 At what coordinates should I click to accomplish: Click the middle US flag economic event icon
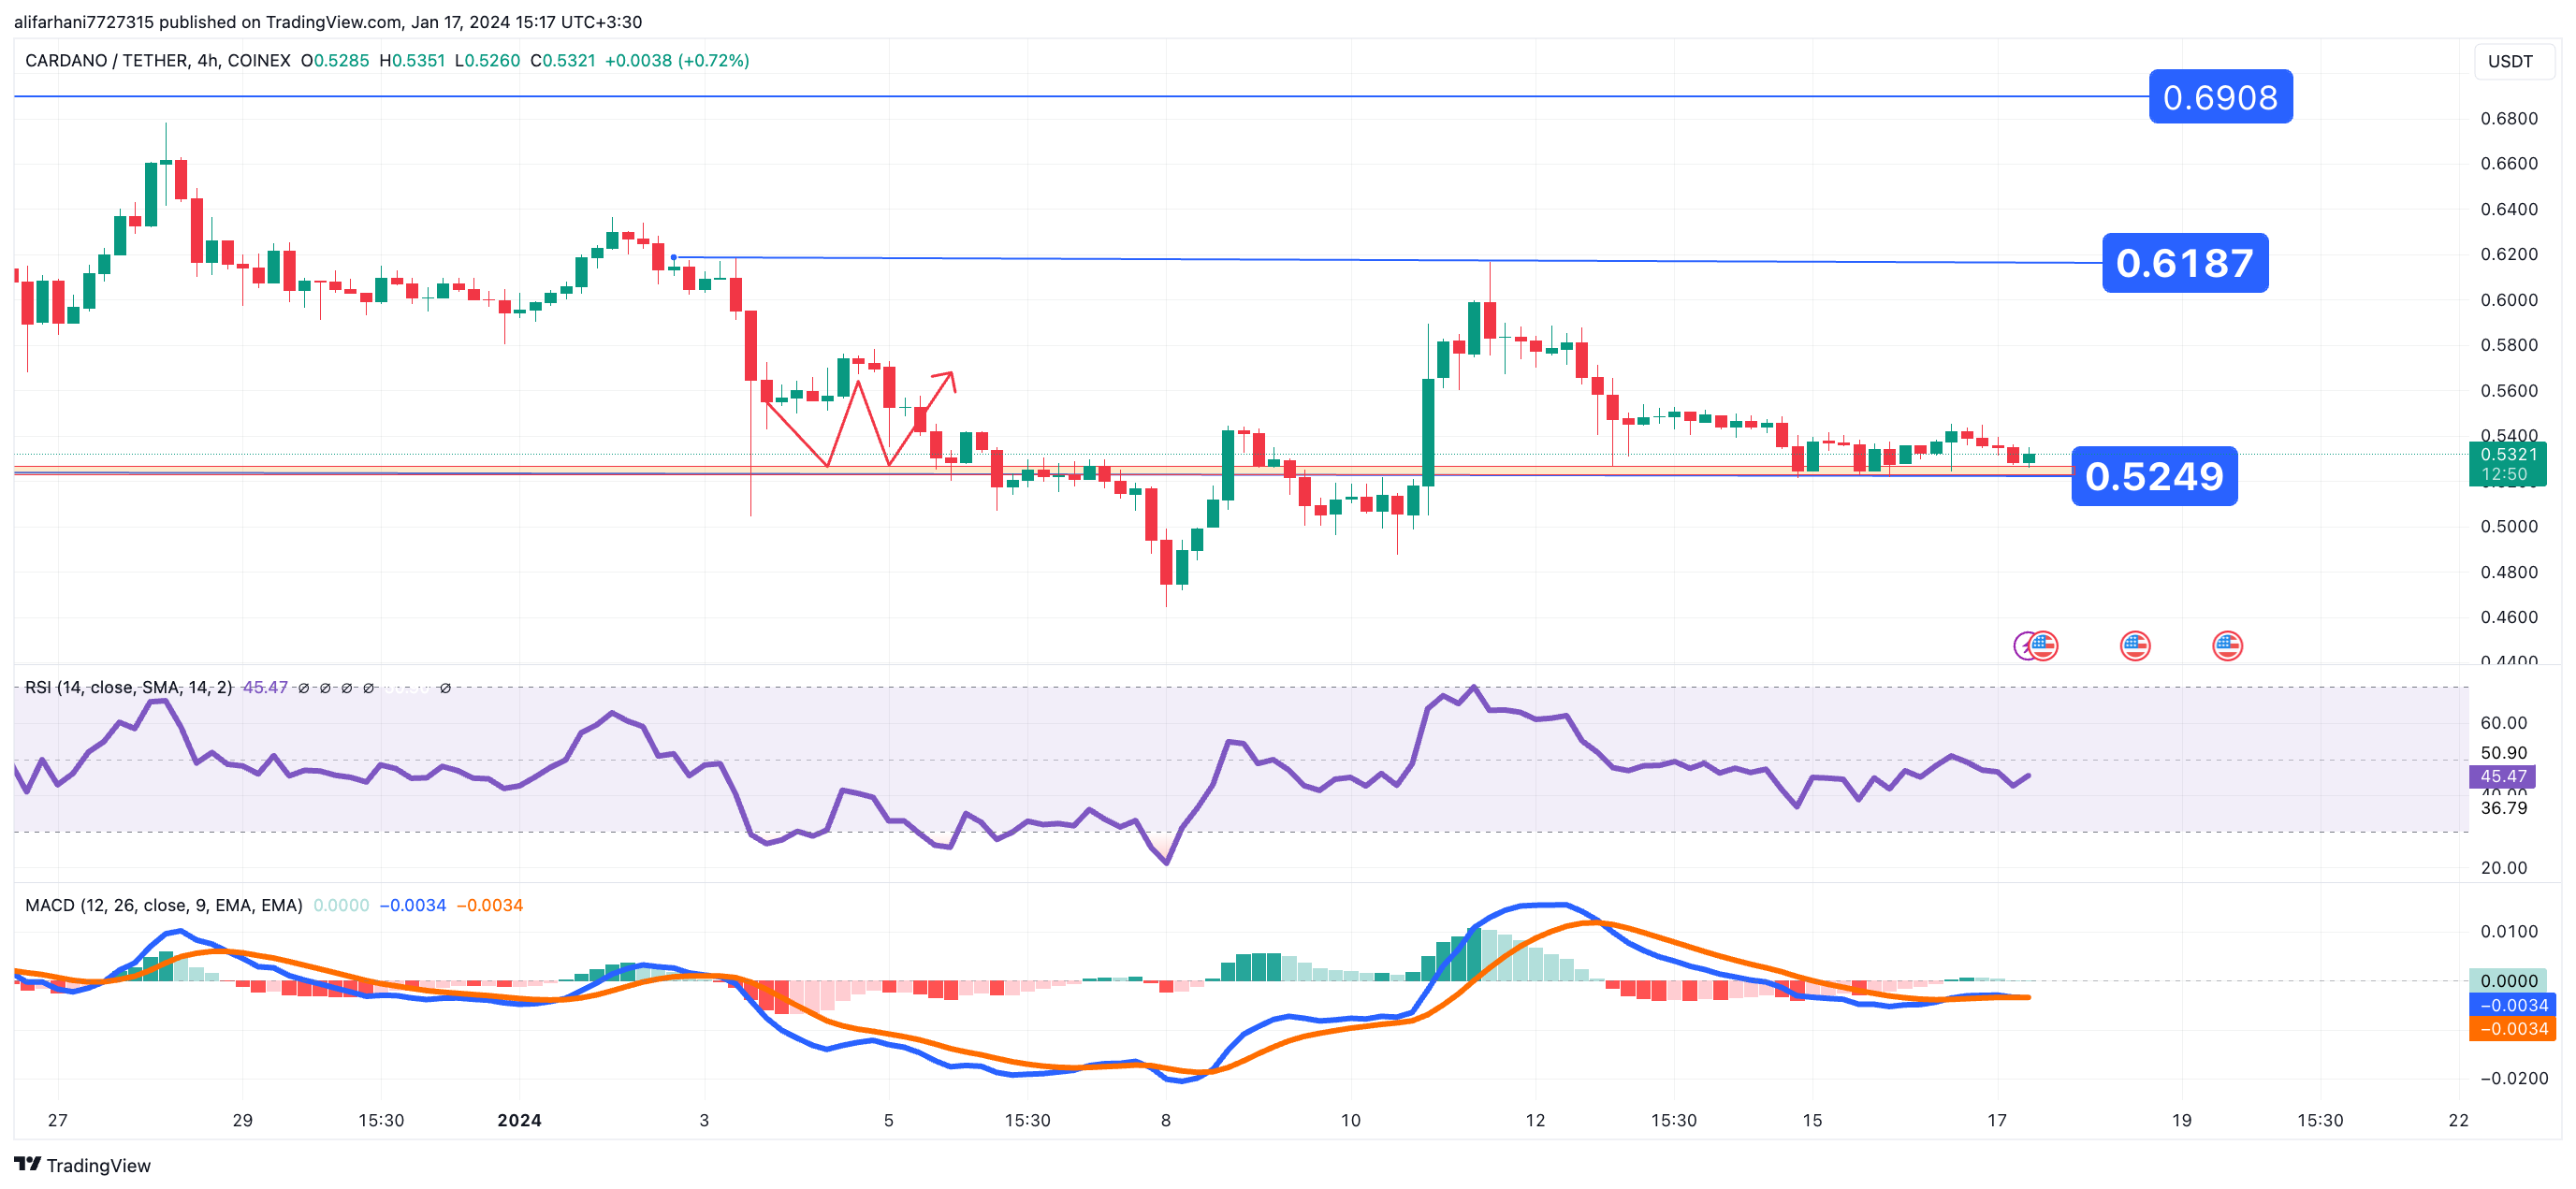point(2135,645)
